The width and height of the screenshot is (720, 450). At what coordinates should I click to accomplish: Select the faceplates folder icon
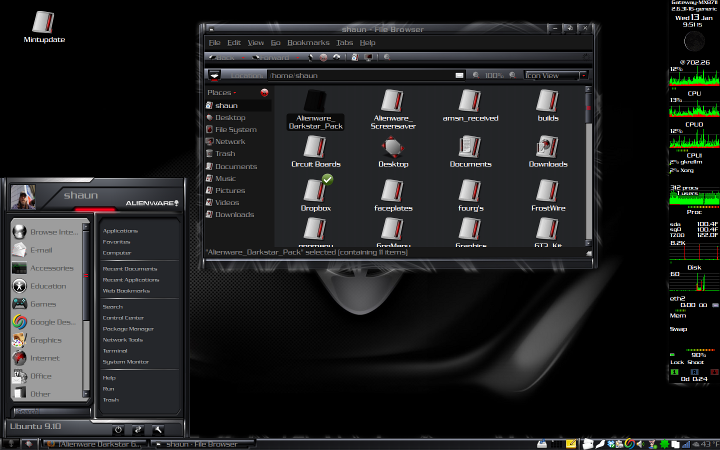coord(393,191)
